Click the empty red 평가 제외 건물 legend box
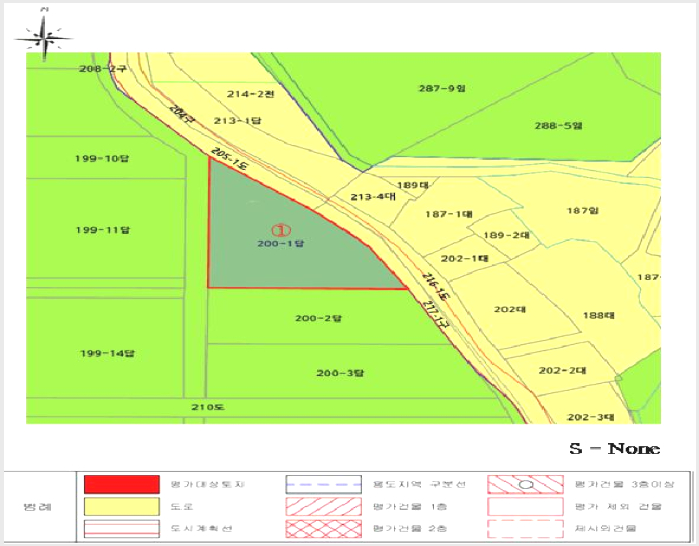The height and width of the screenshot is (546, 699). point(525,506)
